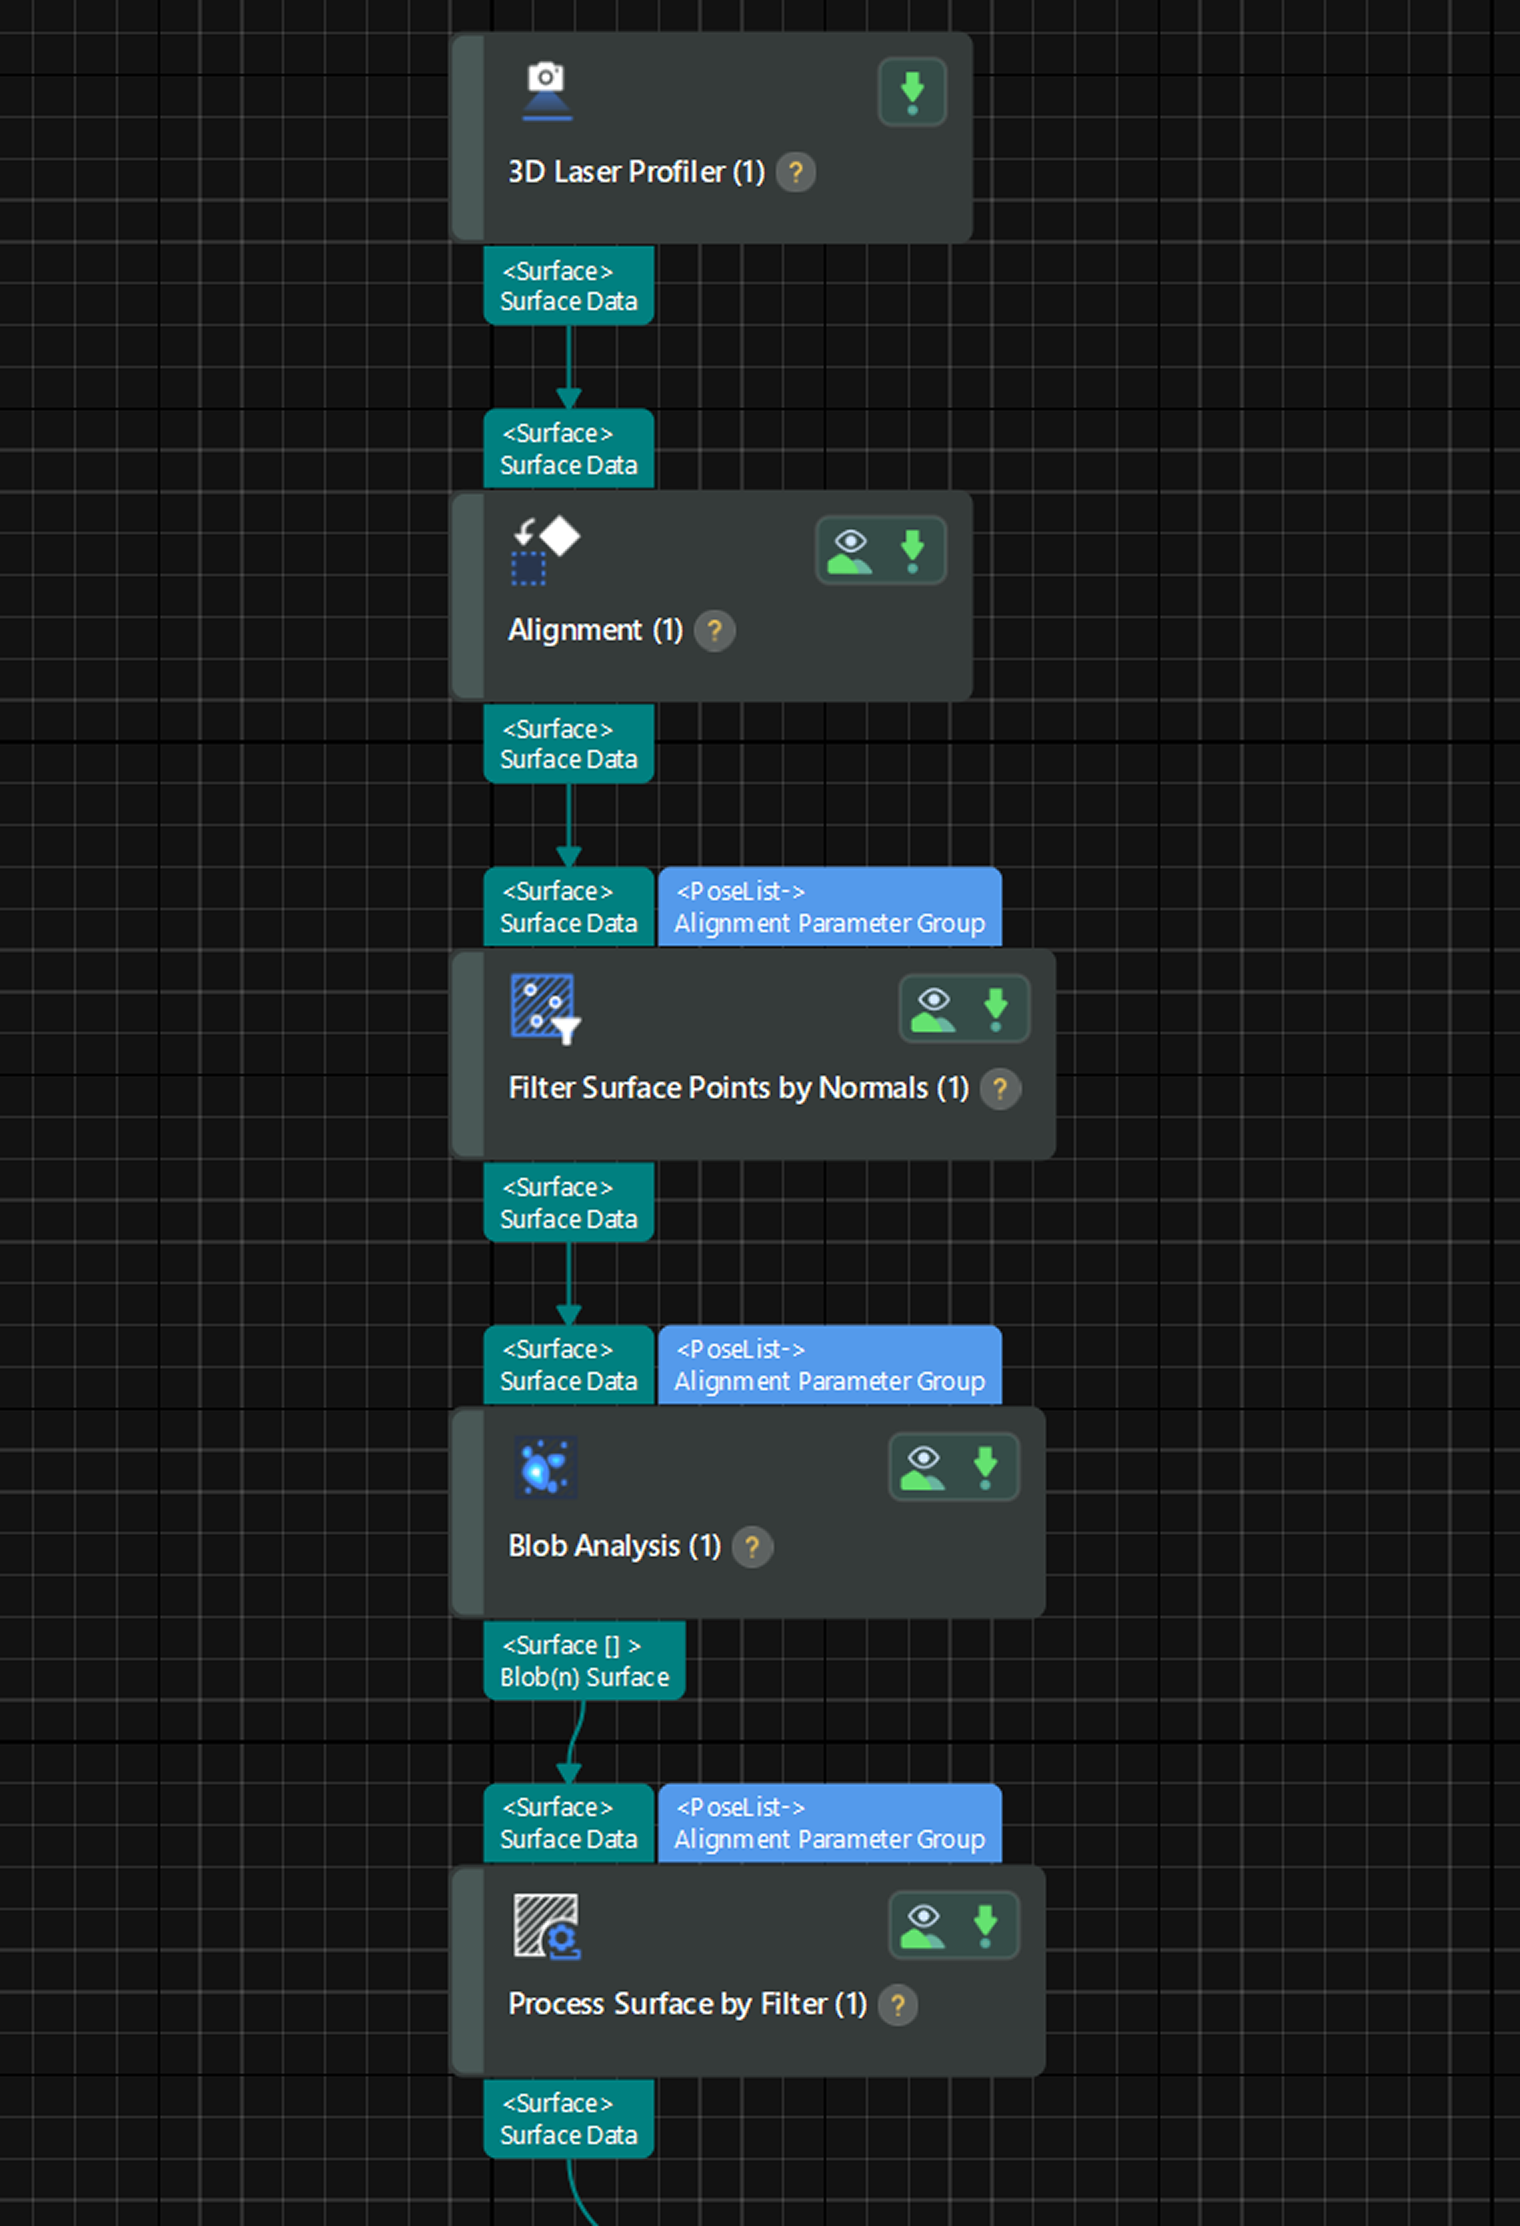
Task: Run Process Surface by Filter (1) step
Action: point(985,1925)
